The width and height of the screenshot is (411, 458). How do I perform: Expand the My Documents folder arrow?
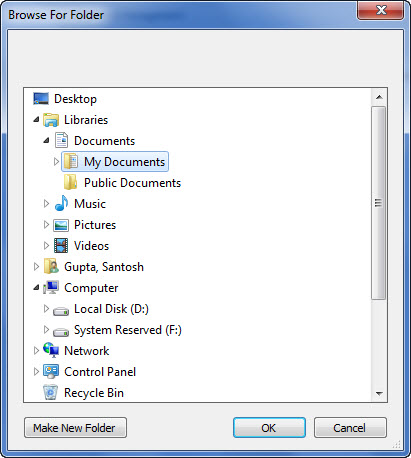click(56, 162)
